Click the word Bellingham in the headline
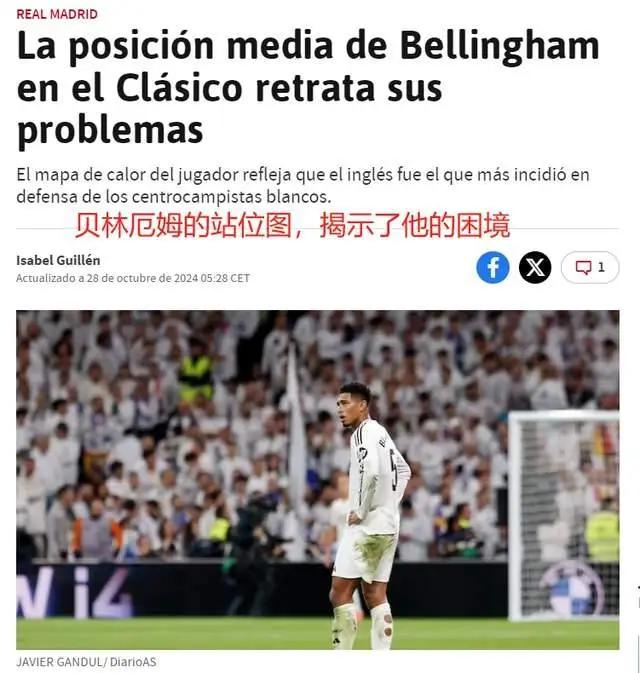640x673 pixels. [x=500, y=47]
